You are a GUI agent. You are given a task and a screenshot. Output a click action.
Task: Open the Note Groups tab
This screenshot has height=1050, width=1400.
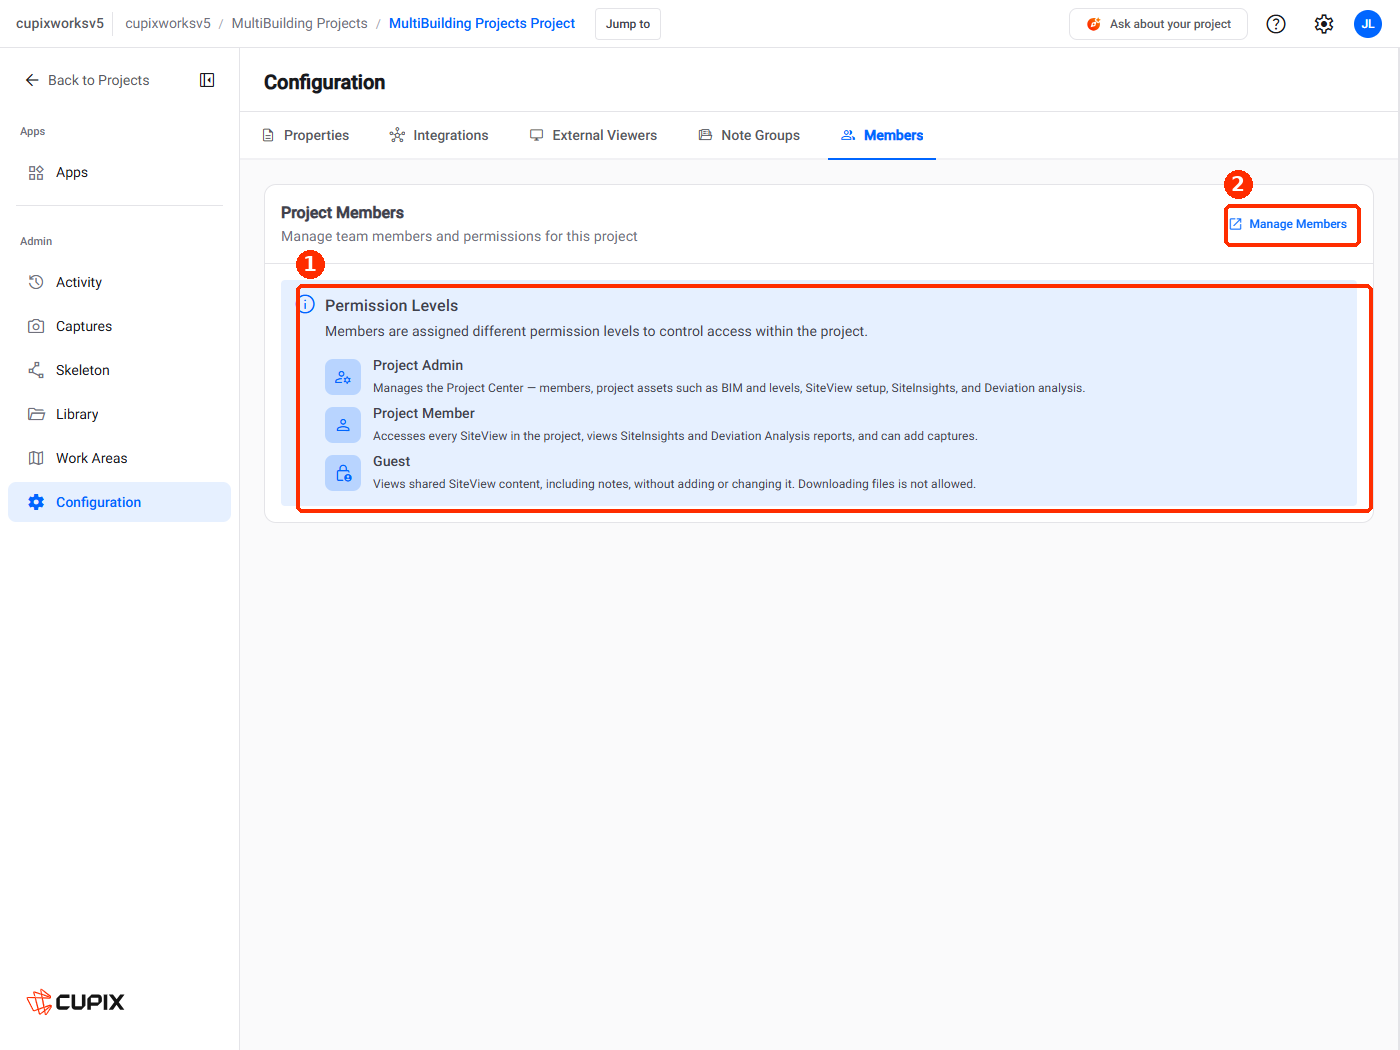tap(749, 135)
